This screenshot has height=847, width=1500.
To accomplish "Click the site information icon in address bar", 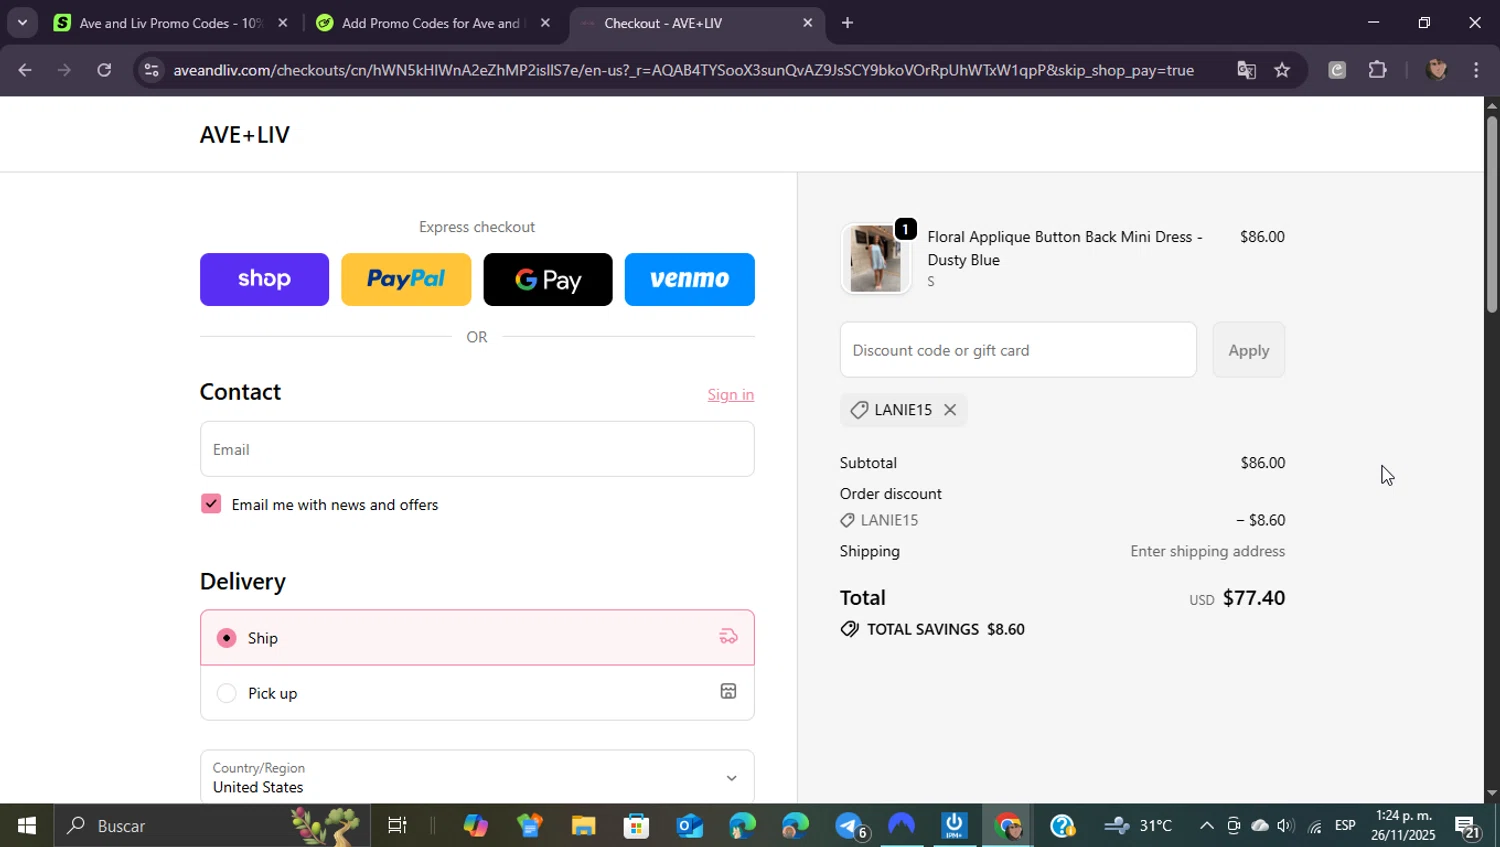I will 151,70.
